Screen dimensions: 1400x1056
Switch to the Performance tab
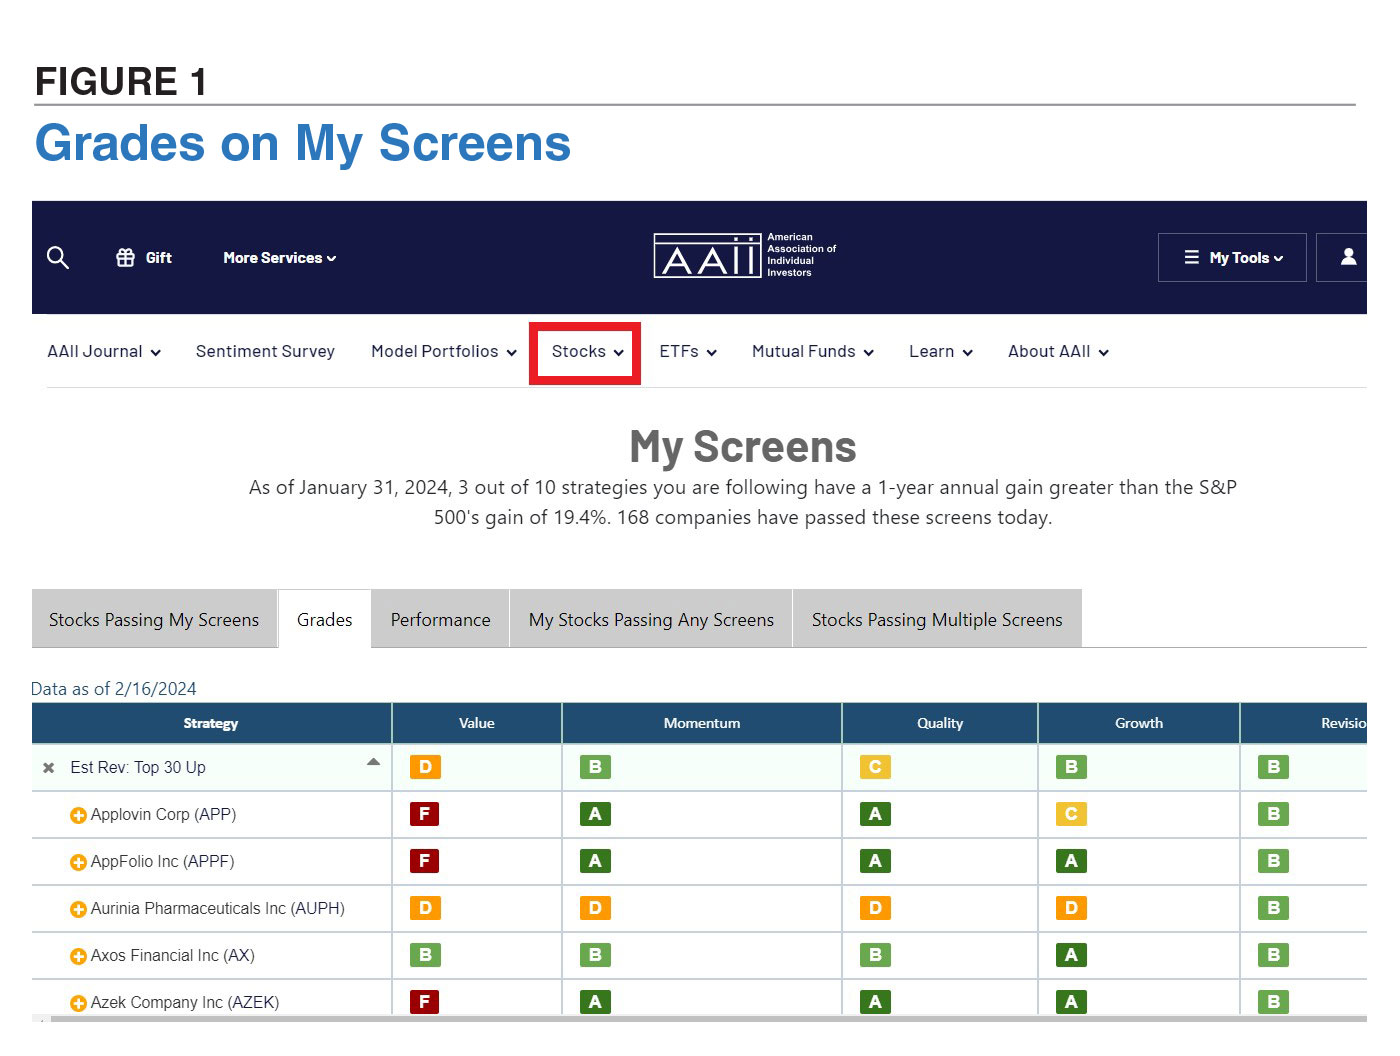(440, 620)
